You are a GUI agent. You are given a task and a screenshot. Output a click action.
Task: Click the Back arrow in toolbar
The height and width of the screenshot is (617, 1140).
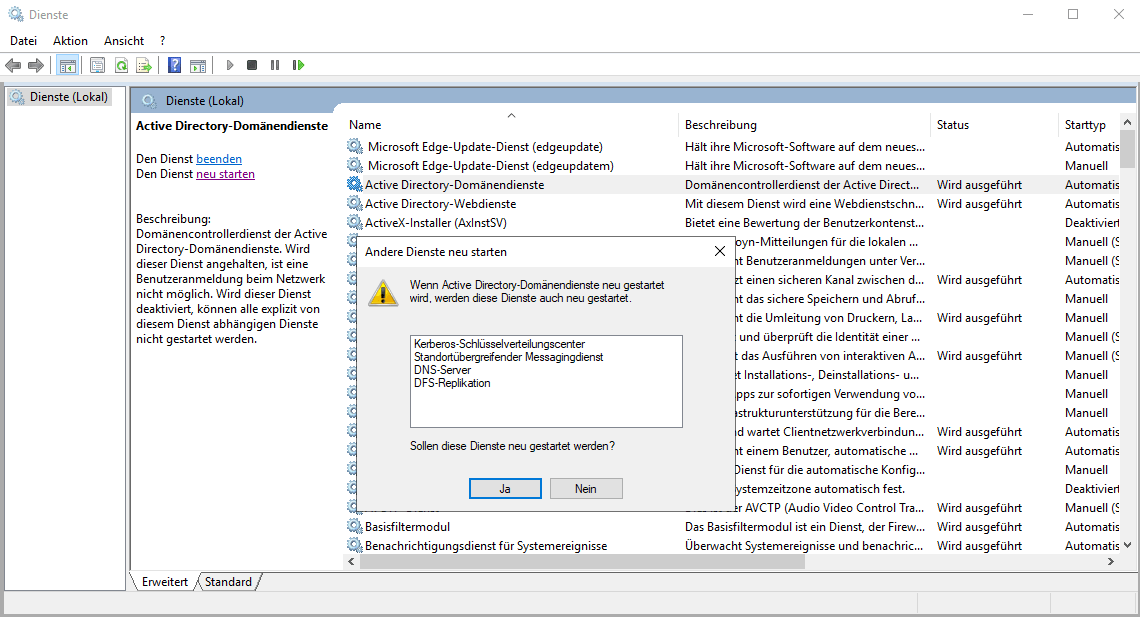coord(13,65)
